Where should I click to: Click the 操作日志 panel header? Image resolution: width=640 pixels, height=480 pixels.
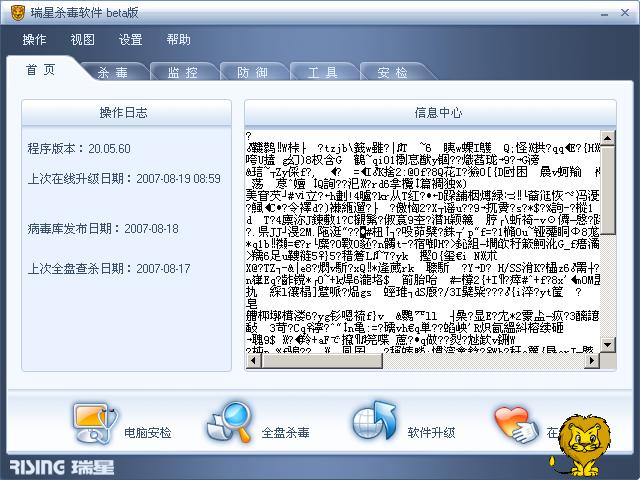click(x=127, y=113)
